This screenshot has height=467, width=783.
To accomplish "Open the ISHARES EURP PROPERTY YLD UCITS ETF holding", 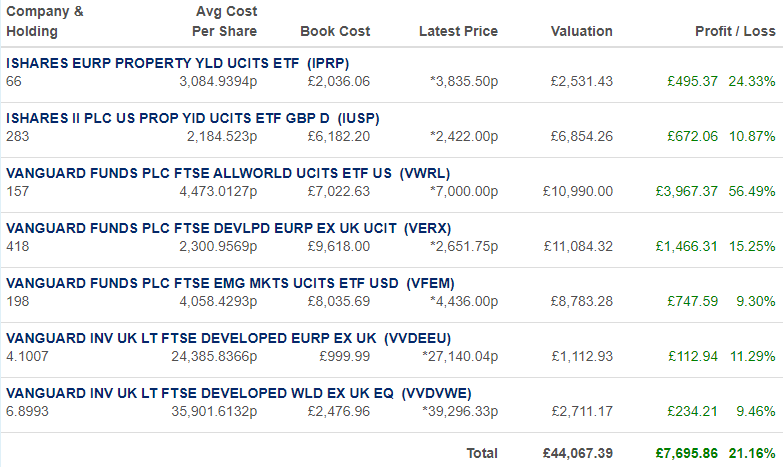I will 177,63.
